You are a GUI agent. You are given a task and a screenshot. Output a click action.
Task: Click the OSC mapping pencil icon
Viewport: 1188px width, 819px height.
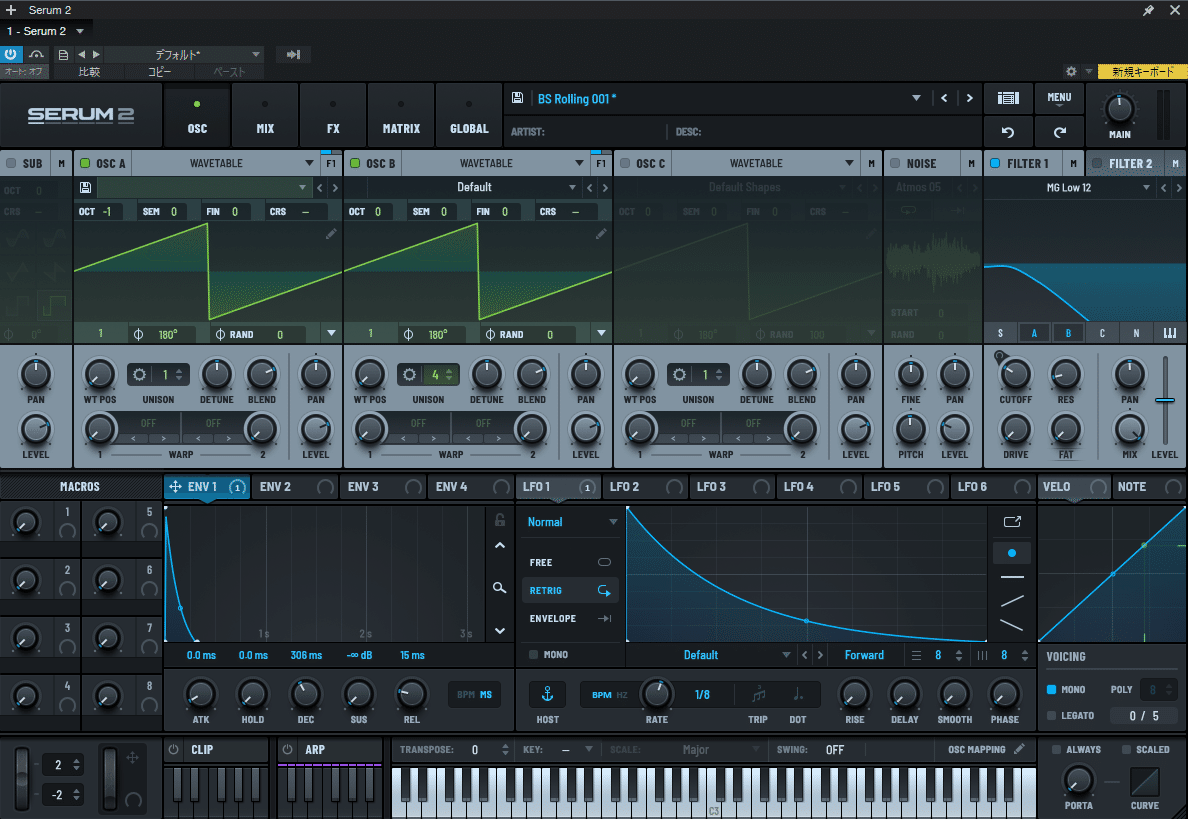[x=1019, y=749]
